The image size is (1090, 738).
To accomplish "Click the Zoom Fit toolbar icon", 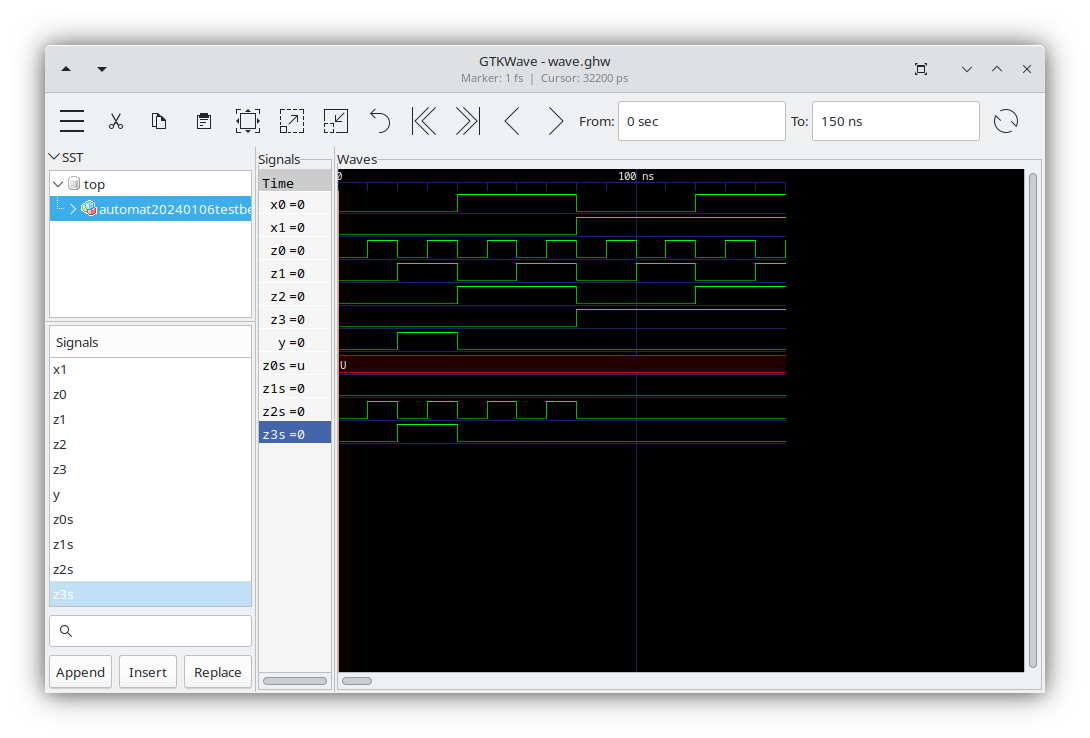I will tap(247, 120).
